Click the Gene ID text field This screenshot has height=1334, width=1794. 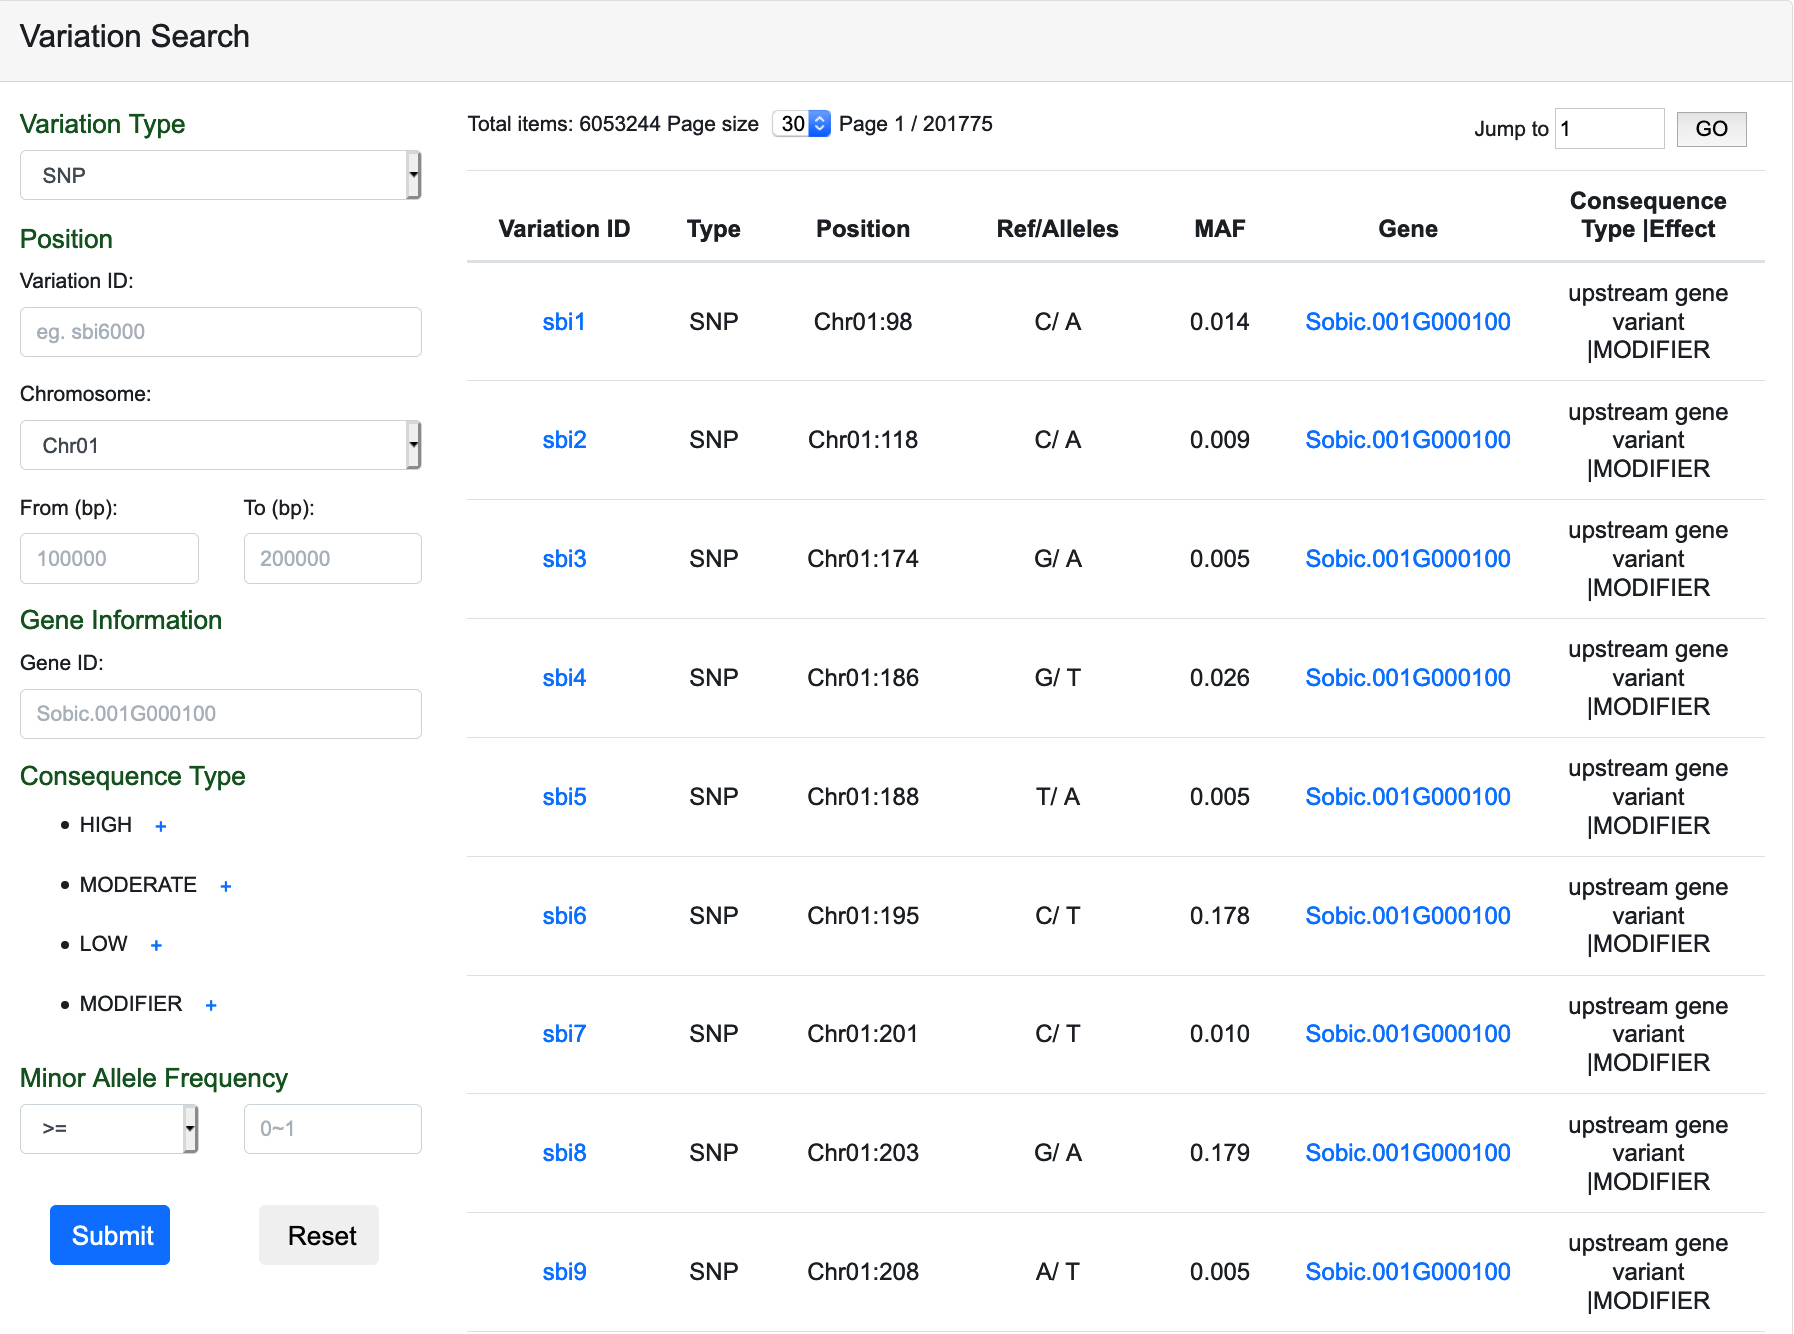[220, 714]
